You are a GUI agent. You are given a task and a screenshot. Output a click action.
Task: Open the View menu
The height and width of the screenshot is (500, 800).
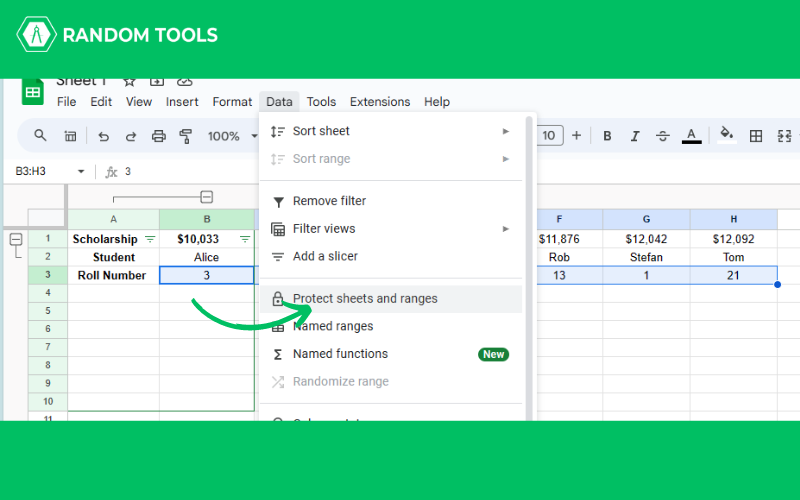click(139, 102)
